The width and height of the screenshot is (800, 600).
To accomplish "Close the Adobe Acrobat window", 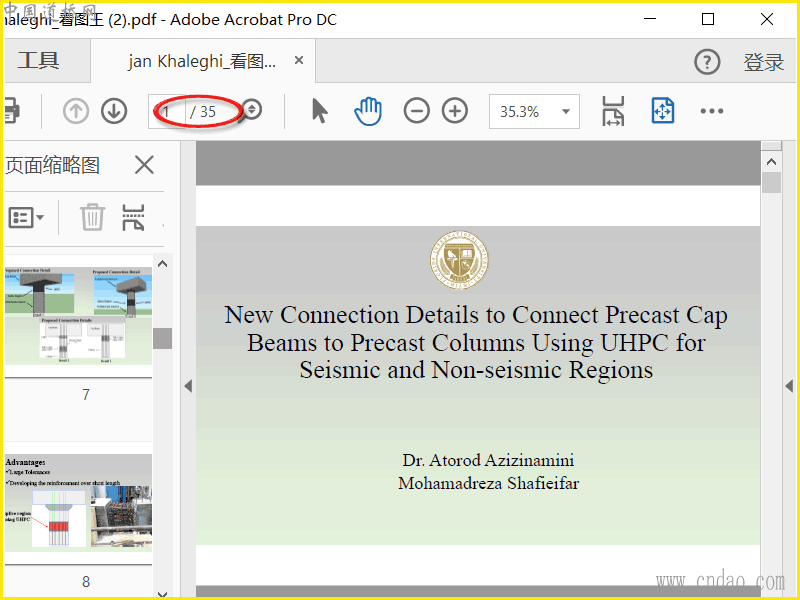I will click(767, 19).
